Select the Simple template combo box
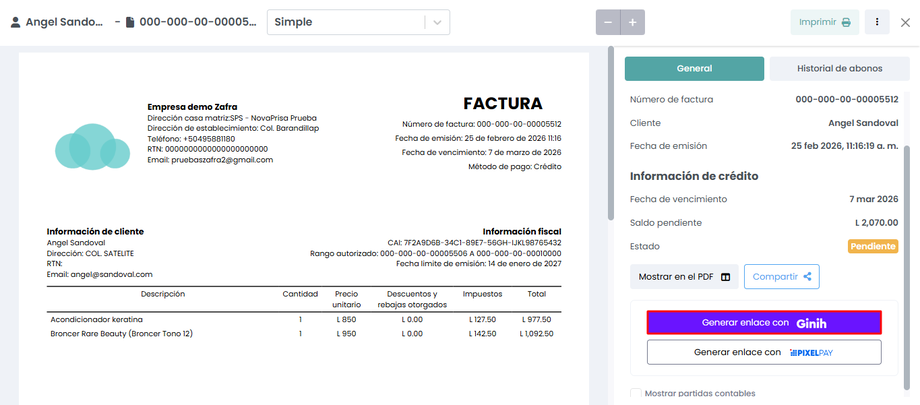 pos(358,22)
